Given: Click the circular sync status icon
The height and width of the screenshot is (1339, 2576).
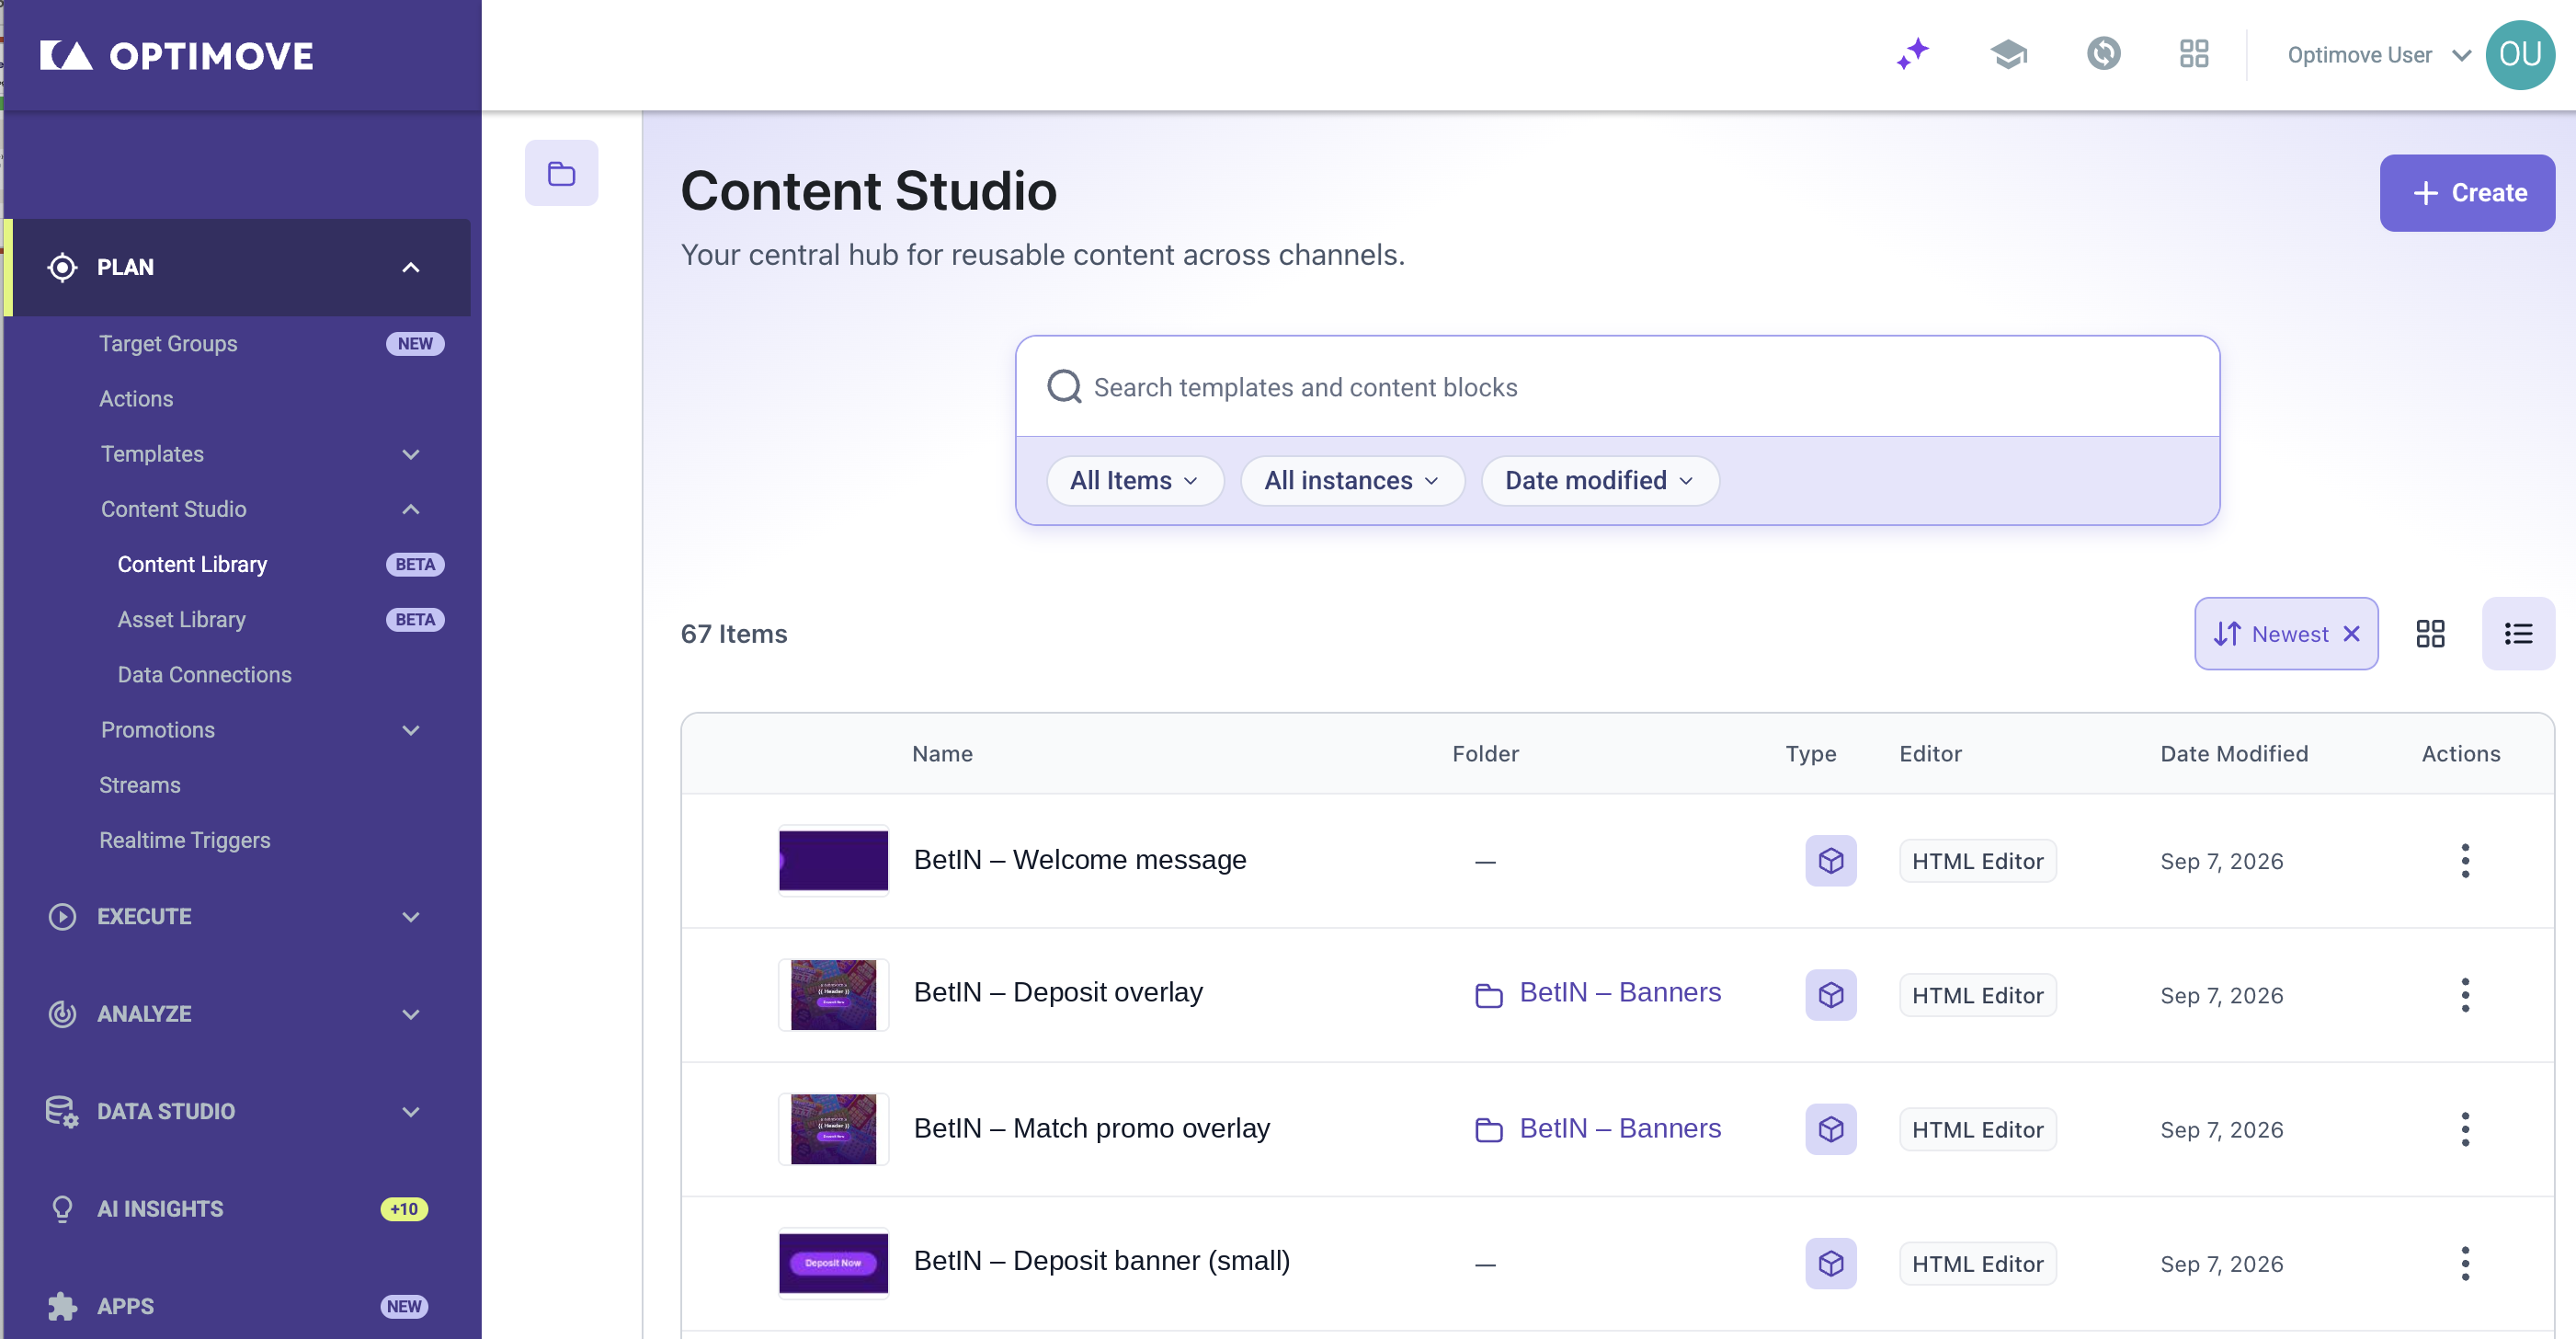Looking at the screenshot, I should 2103,54.
